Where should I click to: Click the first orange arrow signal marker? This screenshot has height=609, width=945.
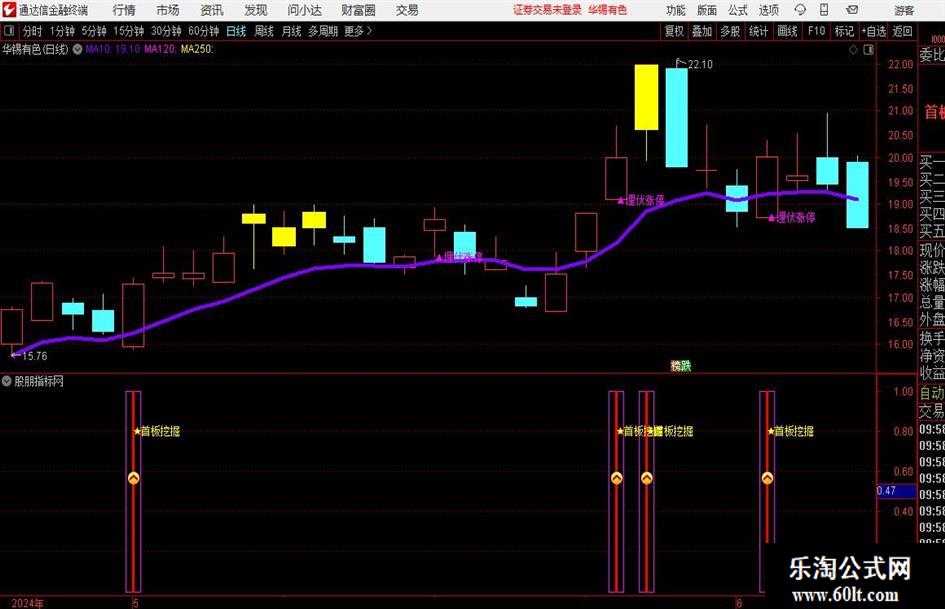(x=133, y=478)
